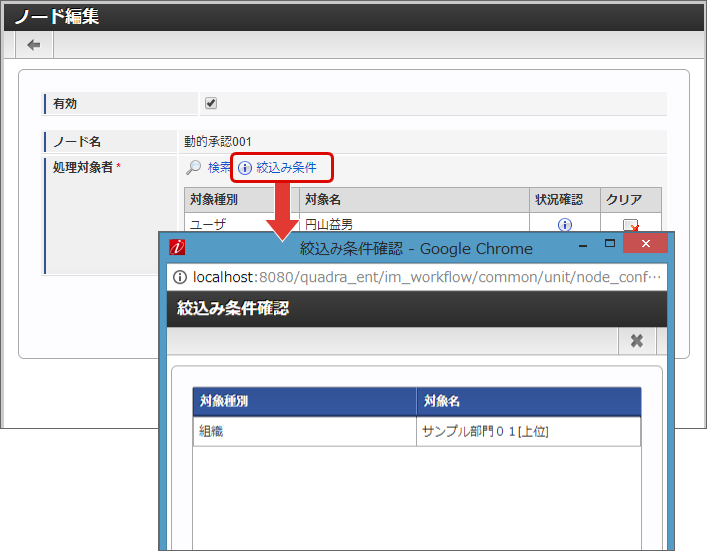The width and height of the screenshot is (707, 551).
Task: Click the 状況確認 column header
Action: pyautogui.click(x=565, y=200)
